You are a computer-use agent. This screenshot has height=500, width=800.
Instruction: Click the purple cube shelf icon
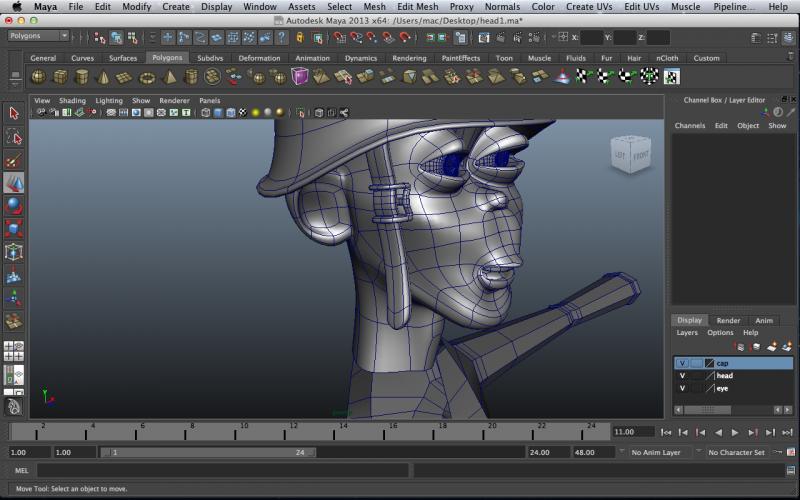pos(301,77)
